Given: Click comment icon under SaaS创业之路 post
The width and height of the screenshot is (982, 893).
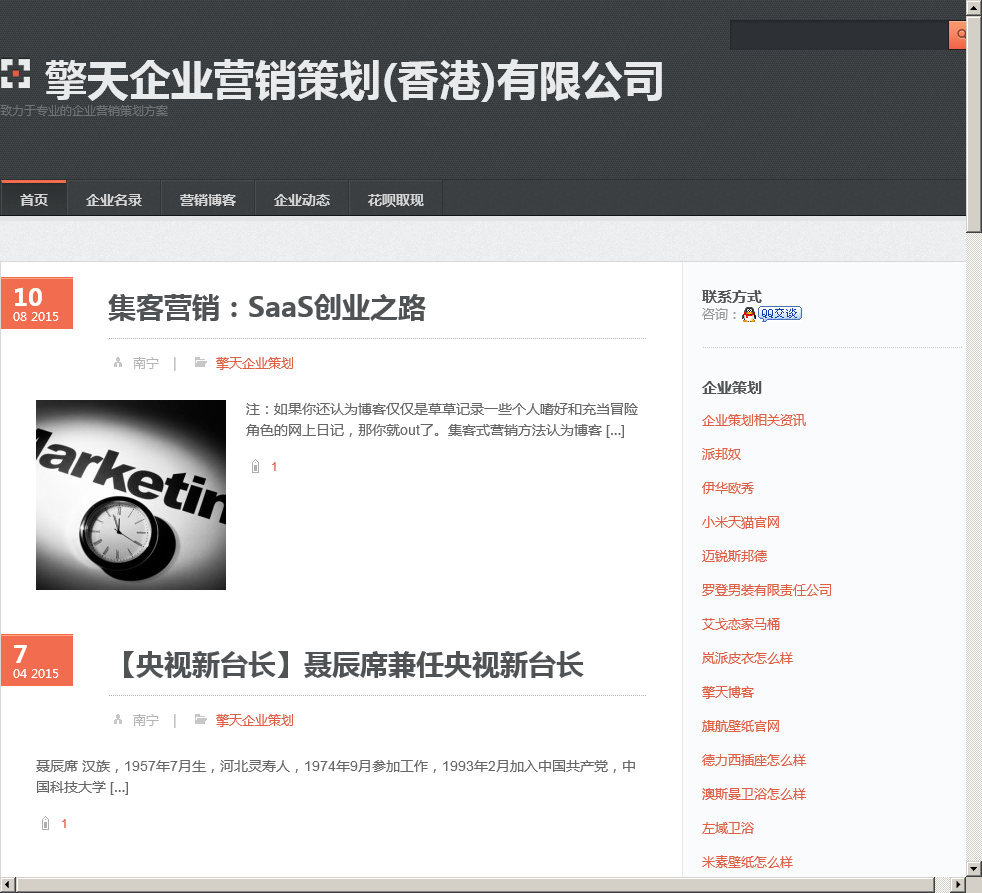Looking at the screenshot, I should pyautogui.click(x=256, y=466).
